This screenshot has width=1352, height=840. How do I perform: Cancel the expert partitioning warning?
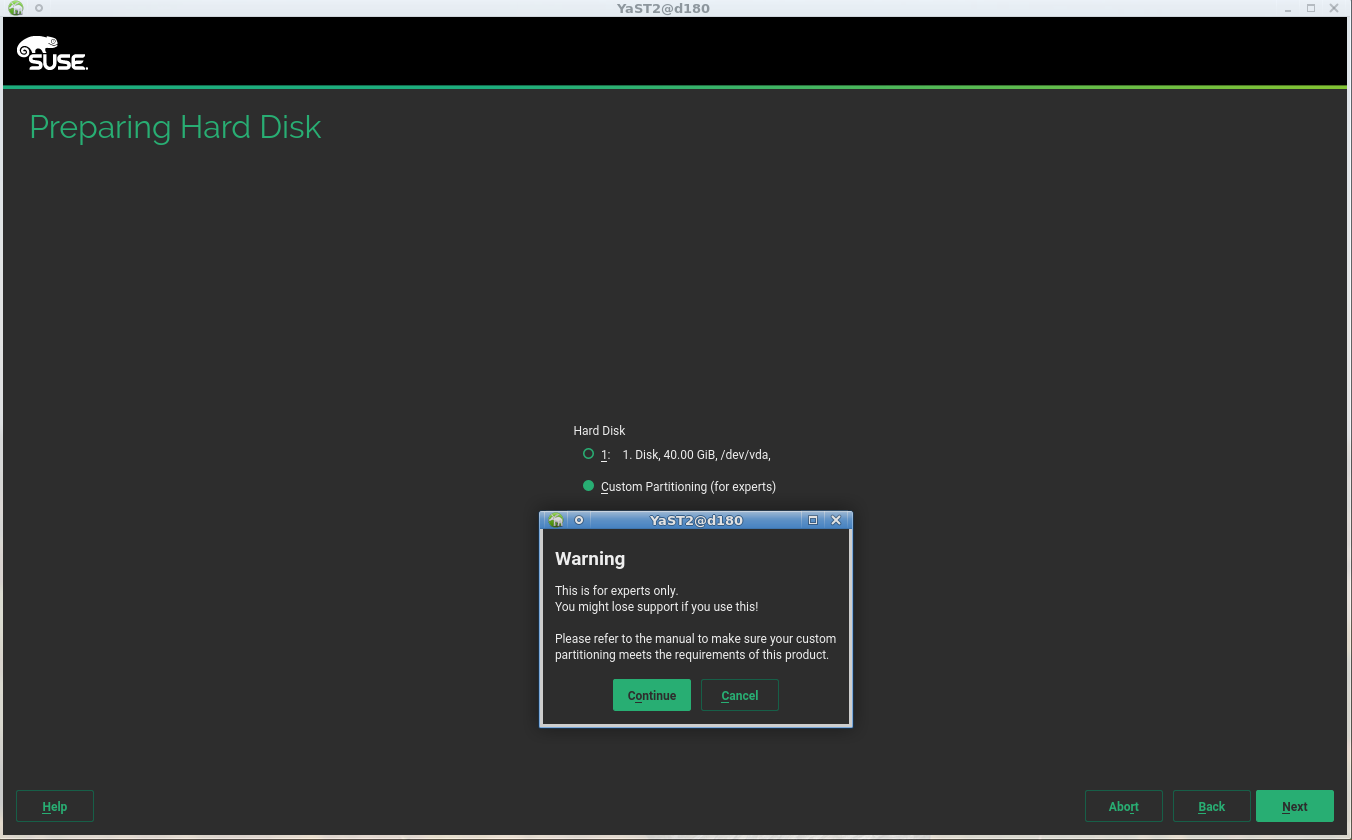pyautogui.click(x=739, y=695)
